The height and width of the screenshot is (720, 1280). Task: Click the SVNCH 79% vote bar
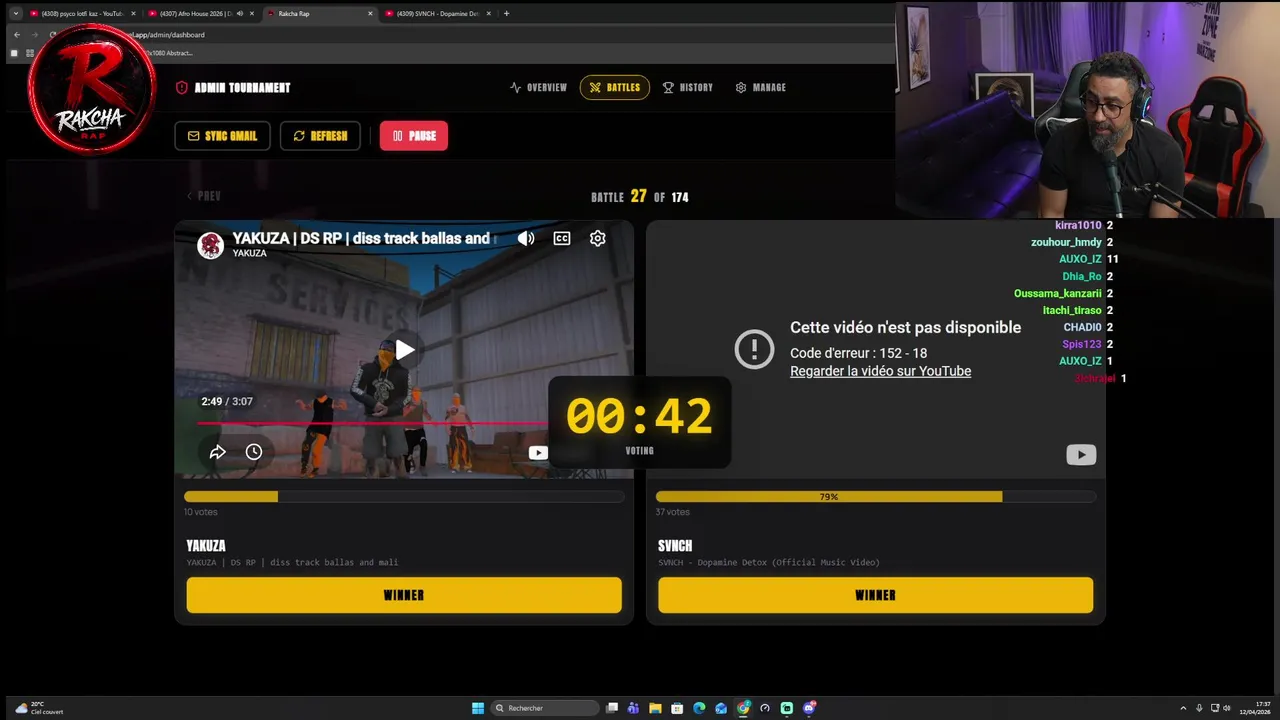point(875,497)
